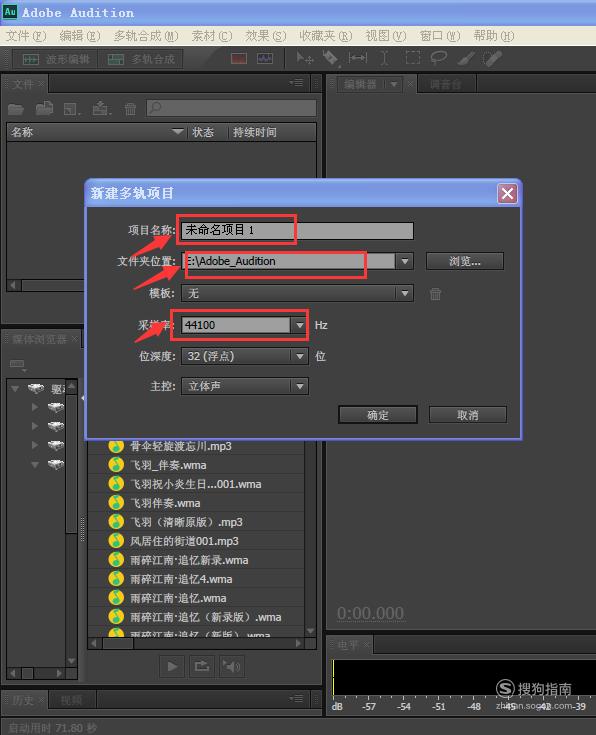Click the media browser Play preview button

tap(172, 666)
